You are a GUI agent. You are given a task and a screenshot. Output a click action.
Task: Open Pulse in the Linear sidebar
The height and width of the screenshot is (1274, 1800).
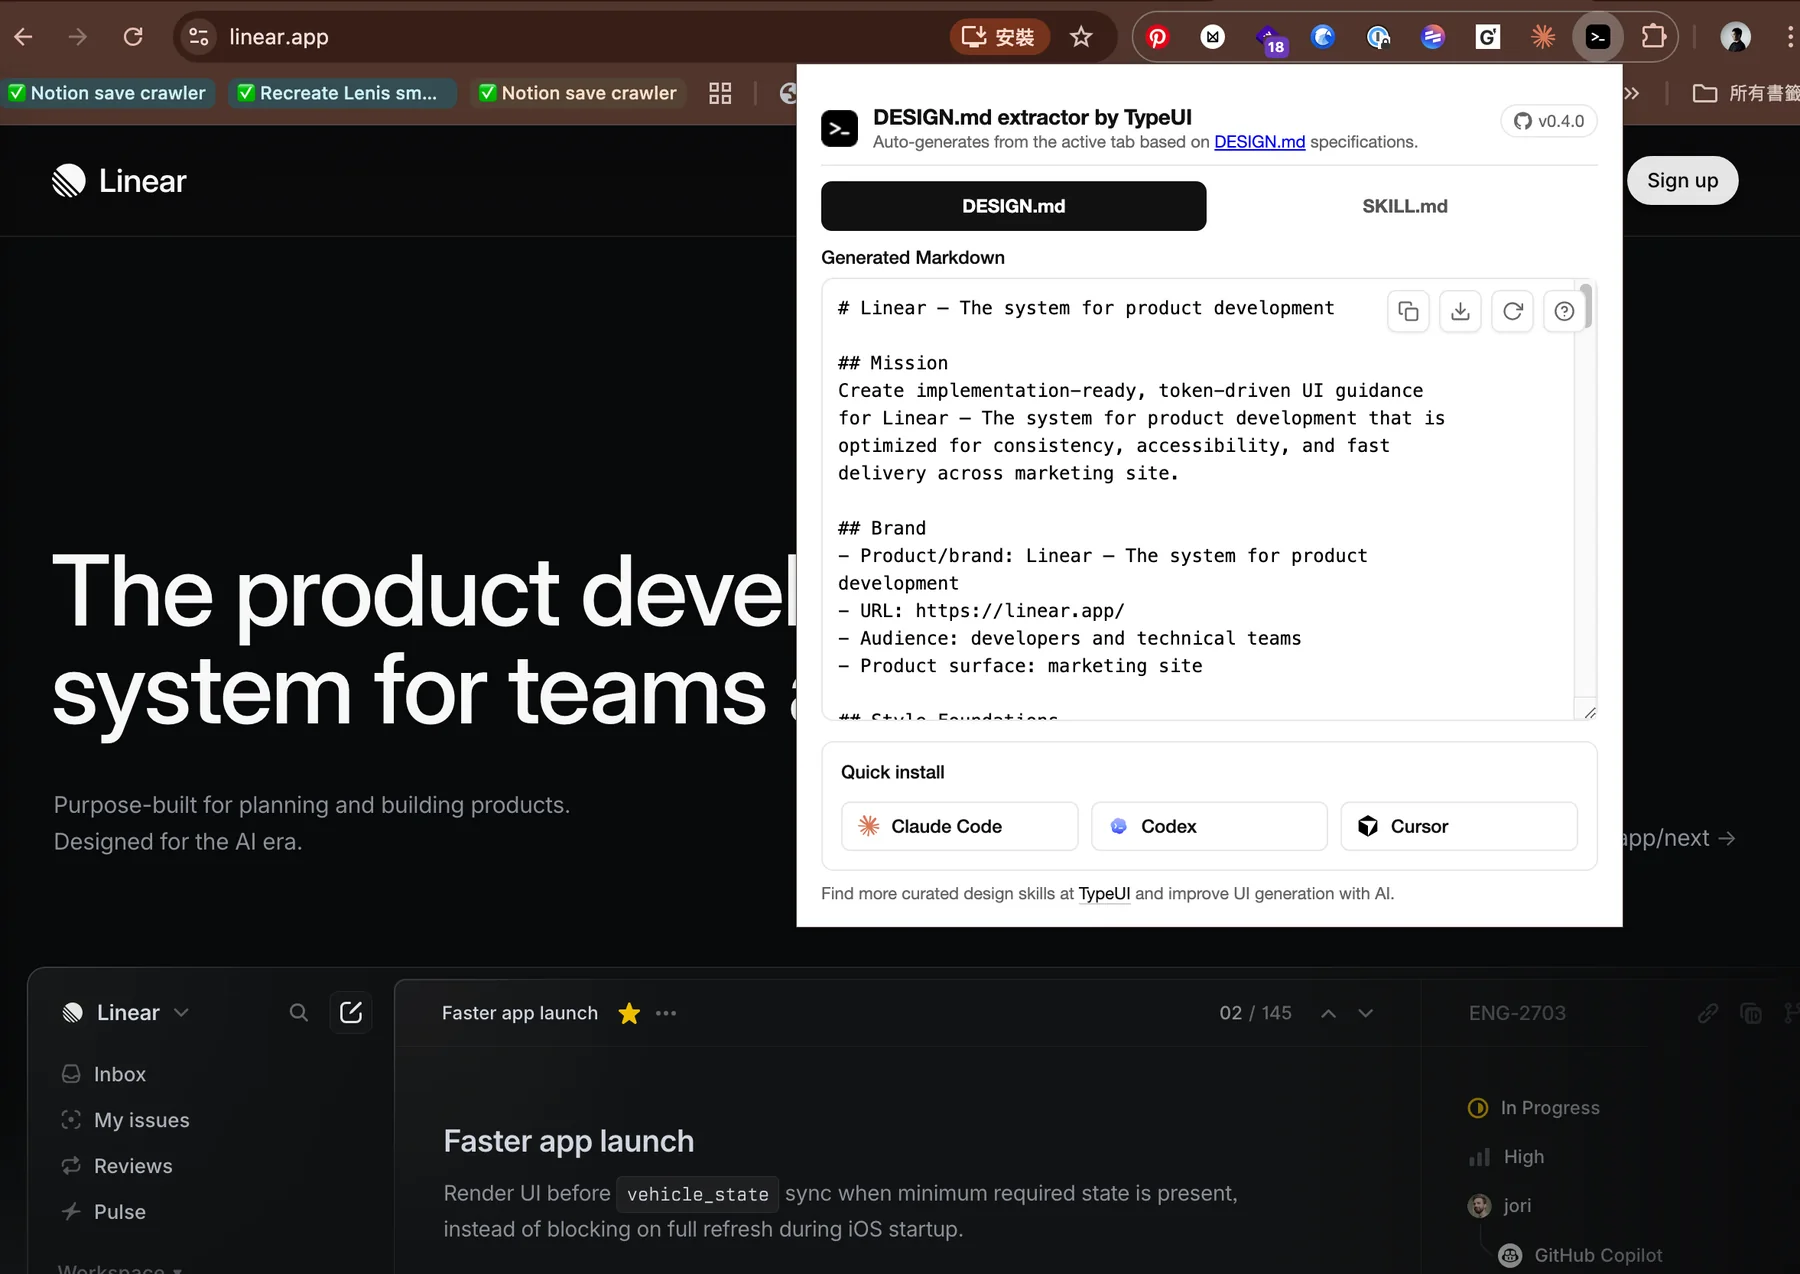[103, 1212]
